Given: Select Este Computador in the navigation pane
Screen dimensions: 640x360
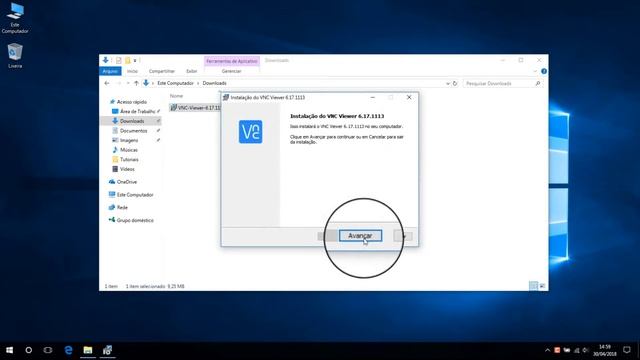Looking at the screenshot, I should pos(135,195).
